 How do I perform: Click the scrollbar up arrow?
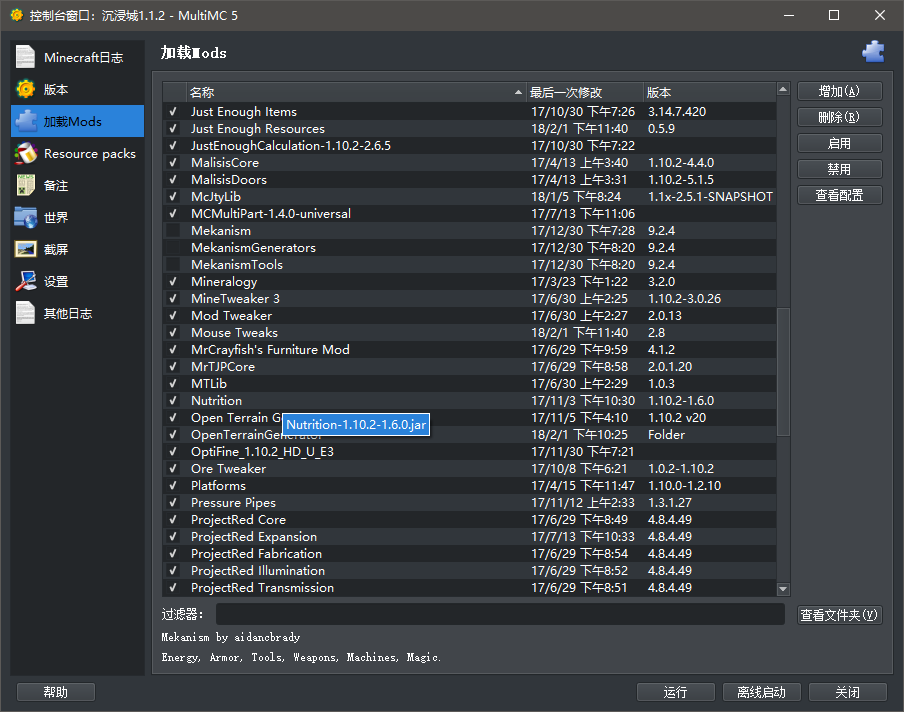pyautogui.click(x=782, y=89)
